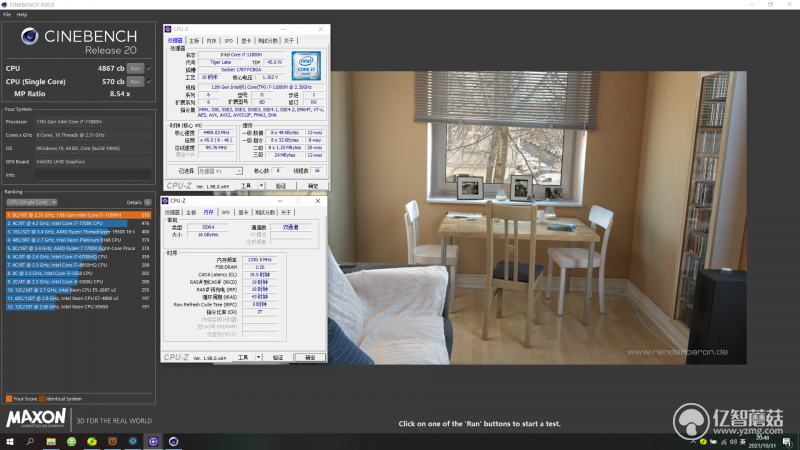800x450 pixels.
Task: Open the Cinebench File menu
Action: click(x=7, y=15)
